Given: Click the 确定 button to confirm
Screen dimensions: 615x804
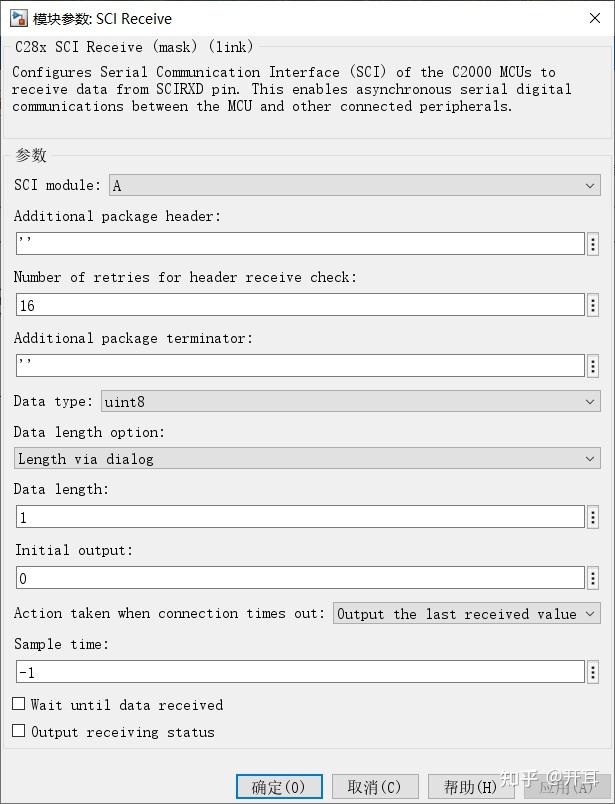Looking at the screenshot, I should click(x=278, y=786).
